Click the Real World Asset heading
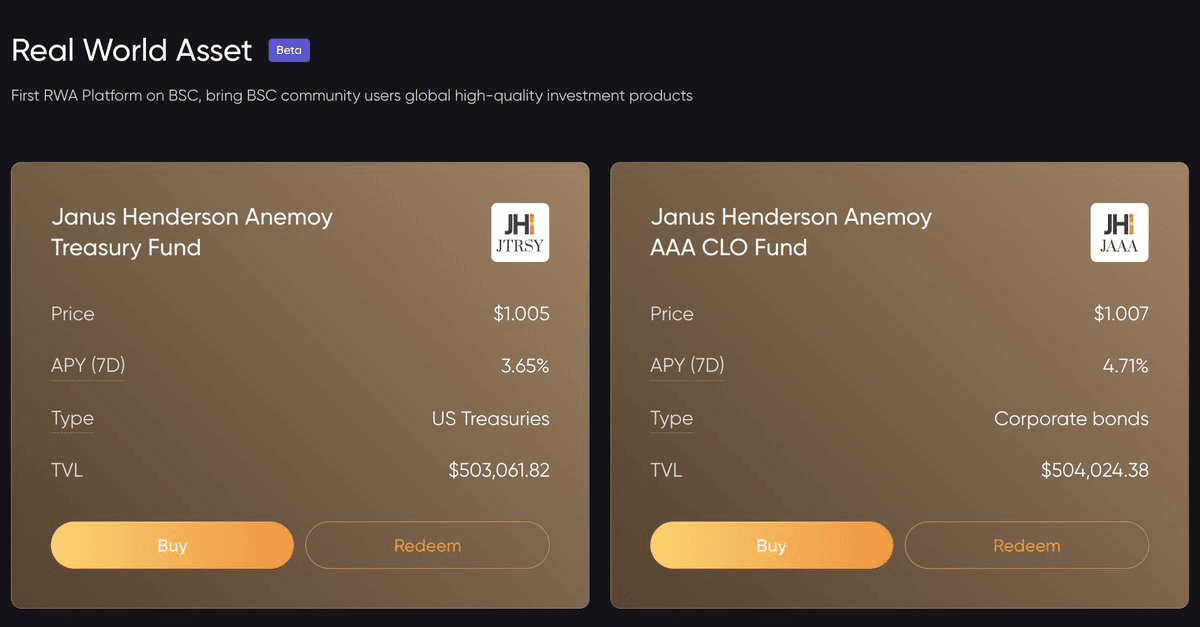 pos(132,50)
